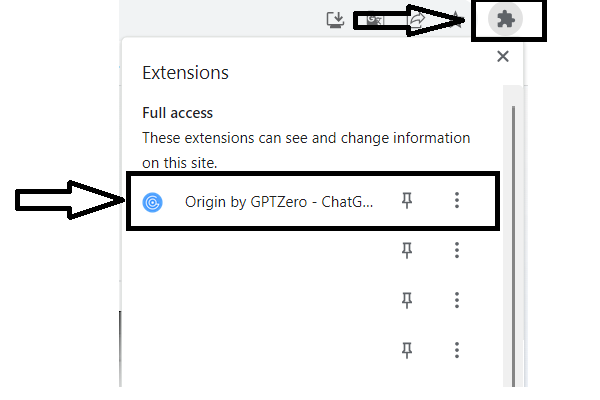
Task: Select the last visible extension row
Action: [260, 349]
